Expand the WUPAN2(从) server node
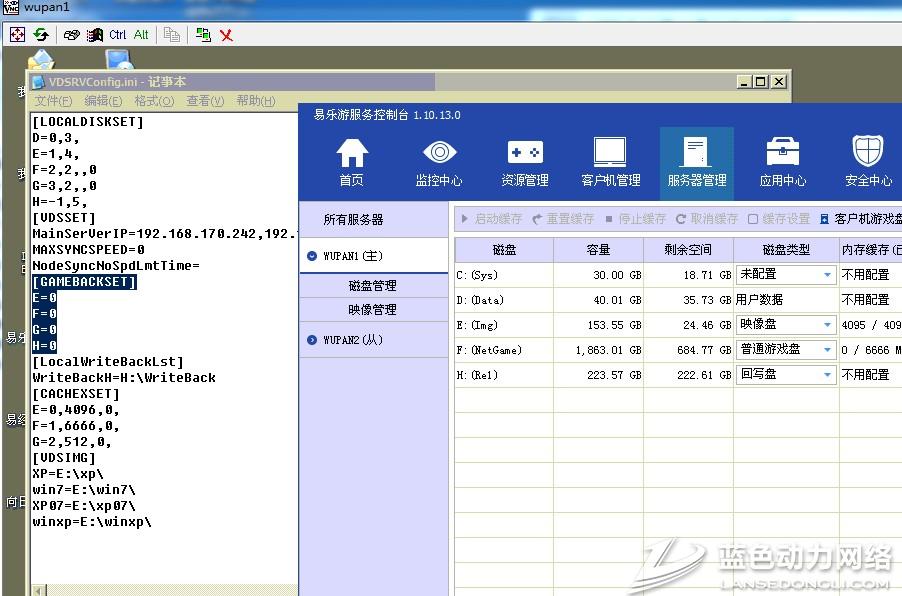Image resolution: width=902 pixels, height=596 pixels. click(312, 340)
